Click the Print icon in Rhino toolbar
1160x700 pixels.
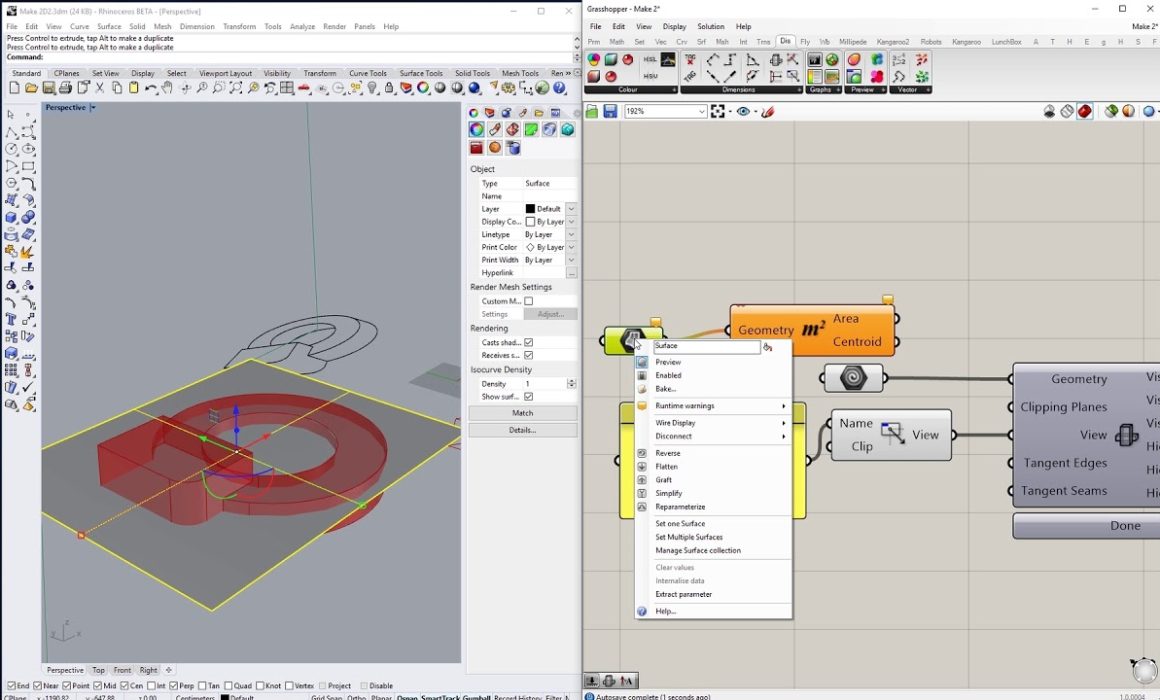point(65,88)
